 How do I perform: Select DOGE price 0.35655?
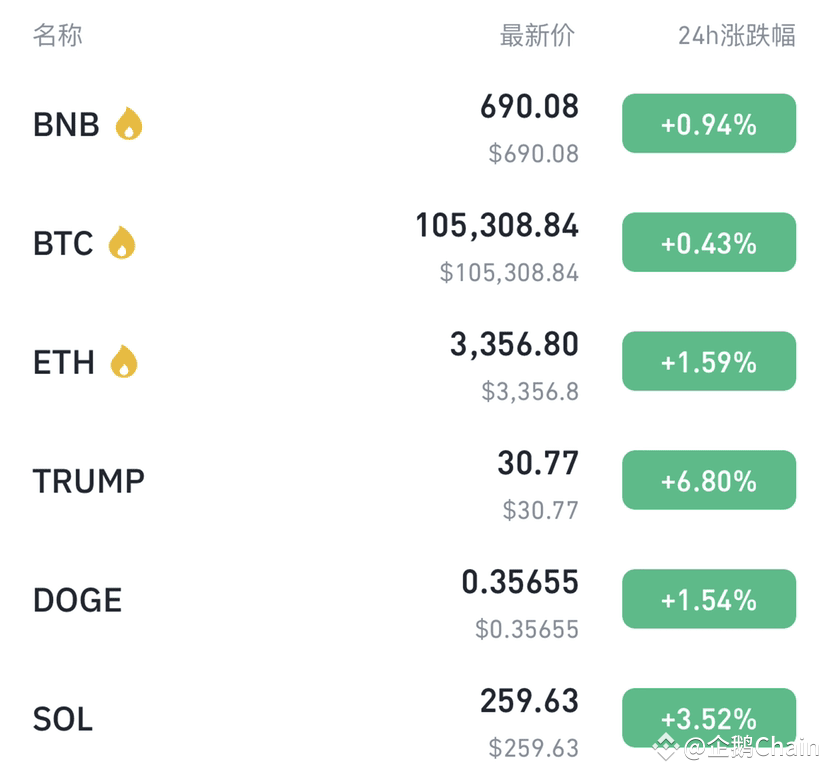point(520,582)
